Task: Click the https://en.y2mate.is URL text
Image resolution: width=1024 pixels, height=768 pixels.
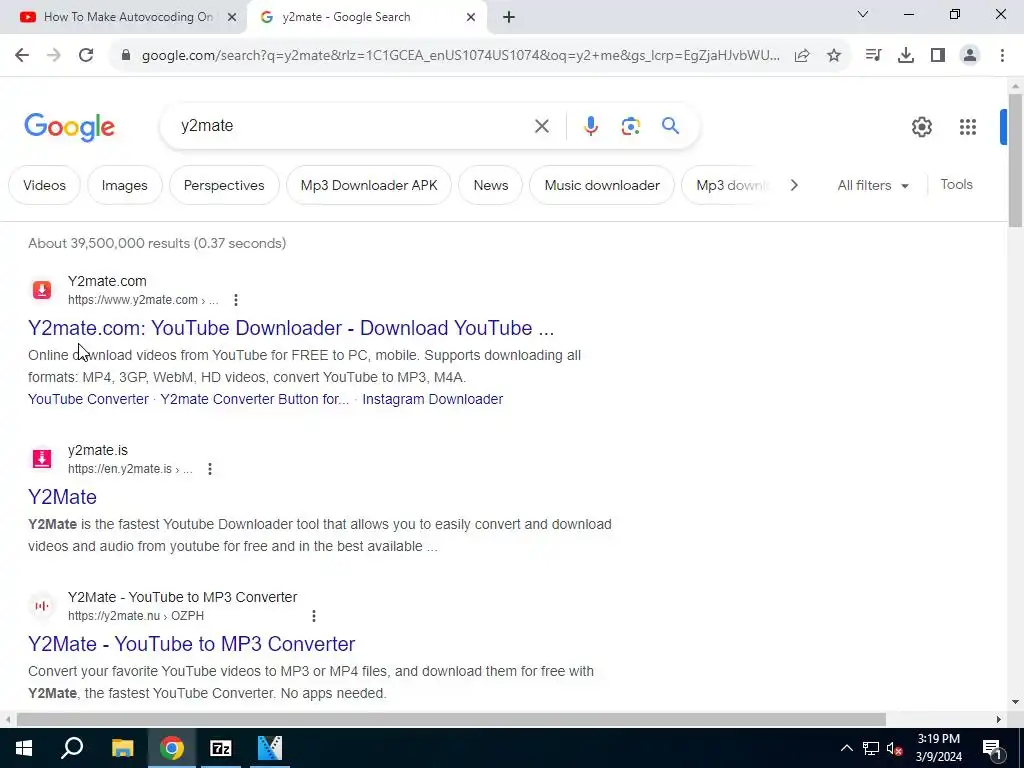Action: click(120, 469)
